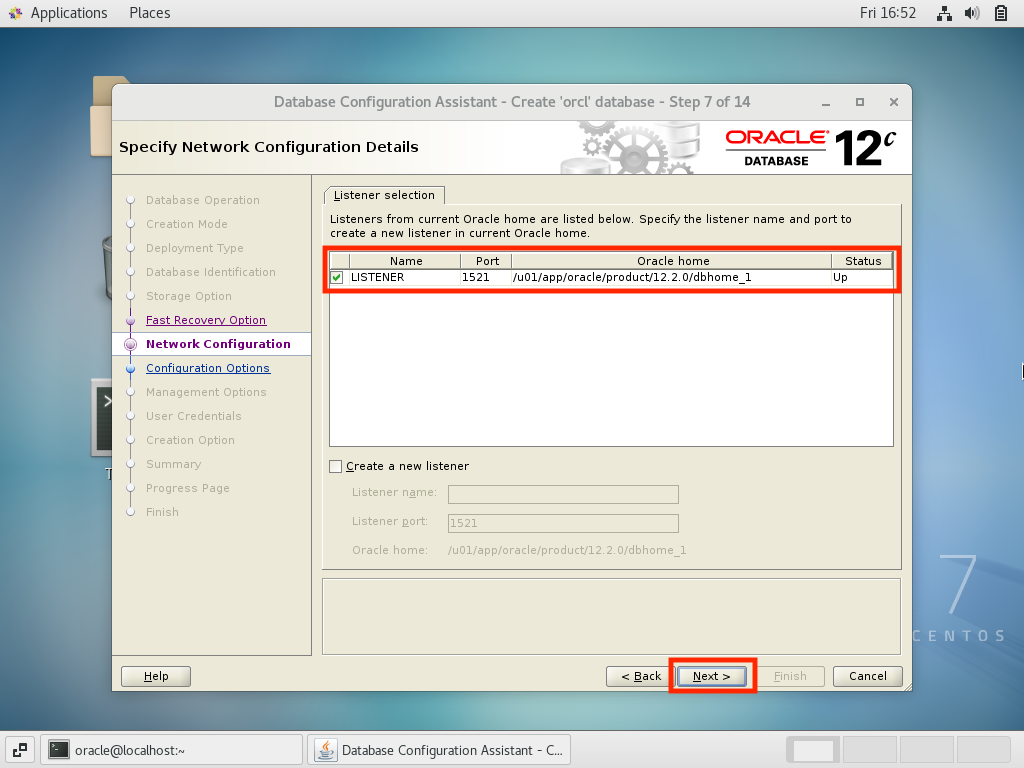Viewport: 1024px width, 768px height.
Task: Select the Network Configuration step
Action: click(218, 344)
